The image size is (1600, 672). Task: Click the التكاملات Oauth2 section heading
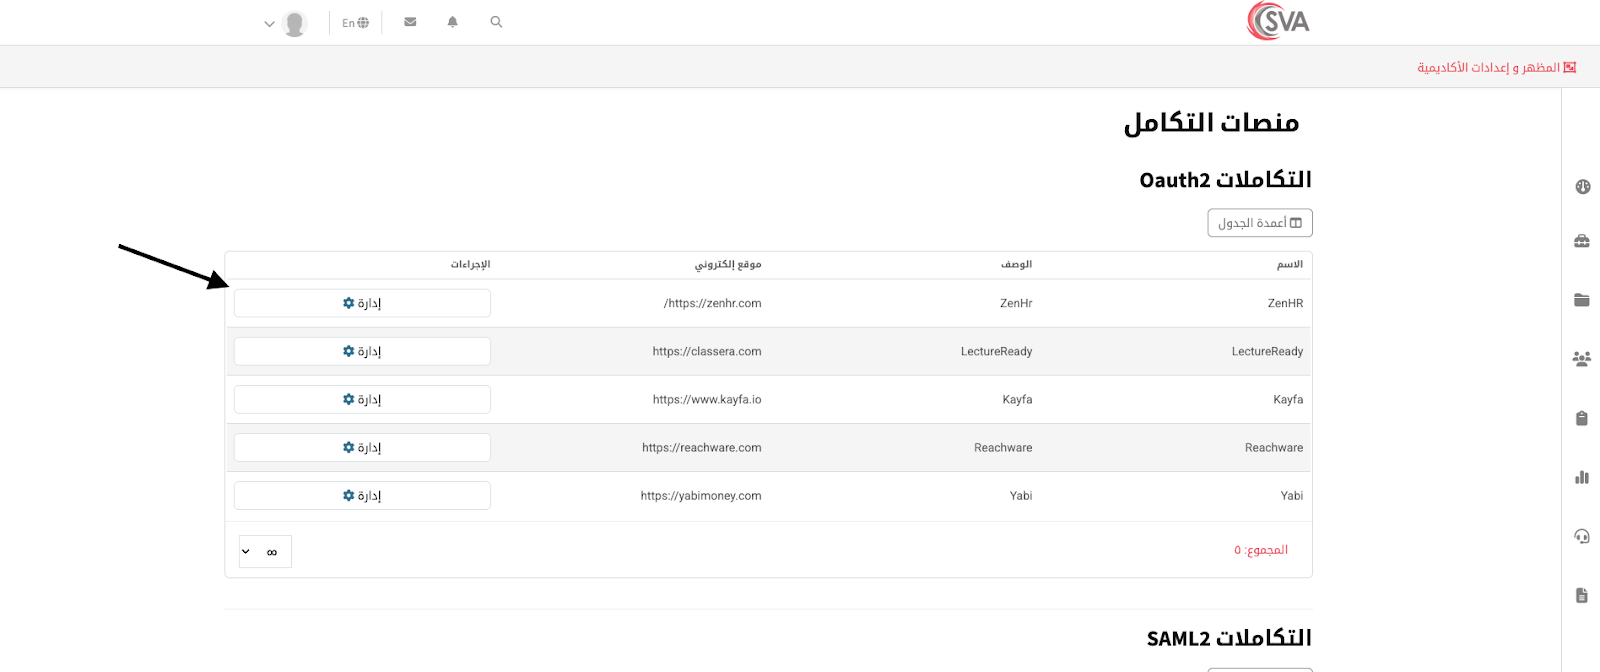[x=1225, y=180]
